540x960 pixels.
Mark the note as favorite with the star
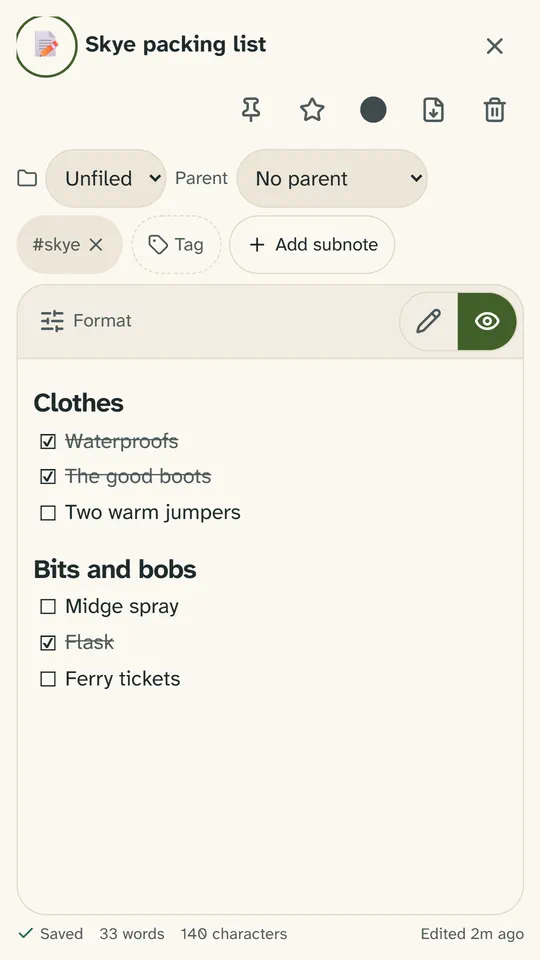point(312,110)
